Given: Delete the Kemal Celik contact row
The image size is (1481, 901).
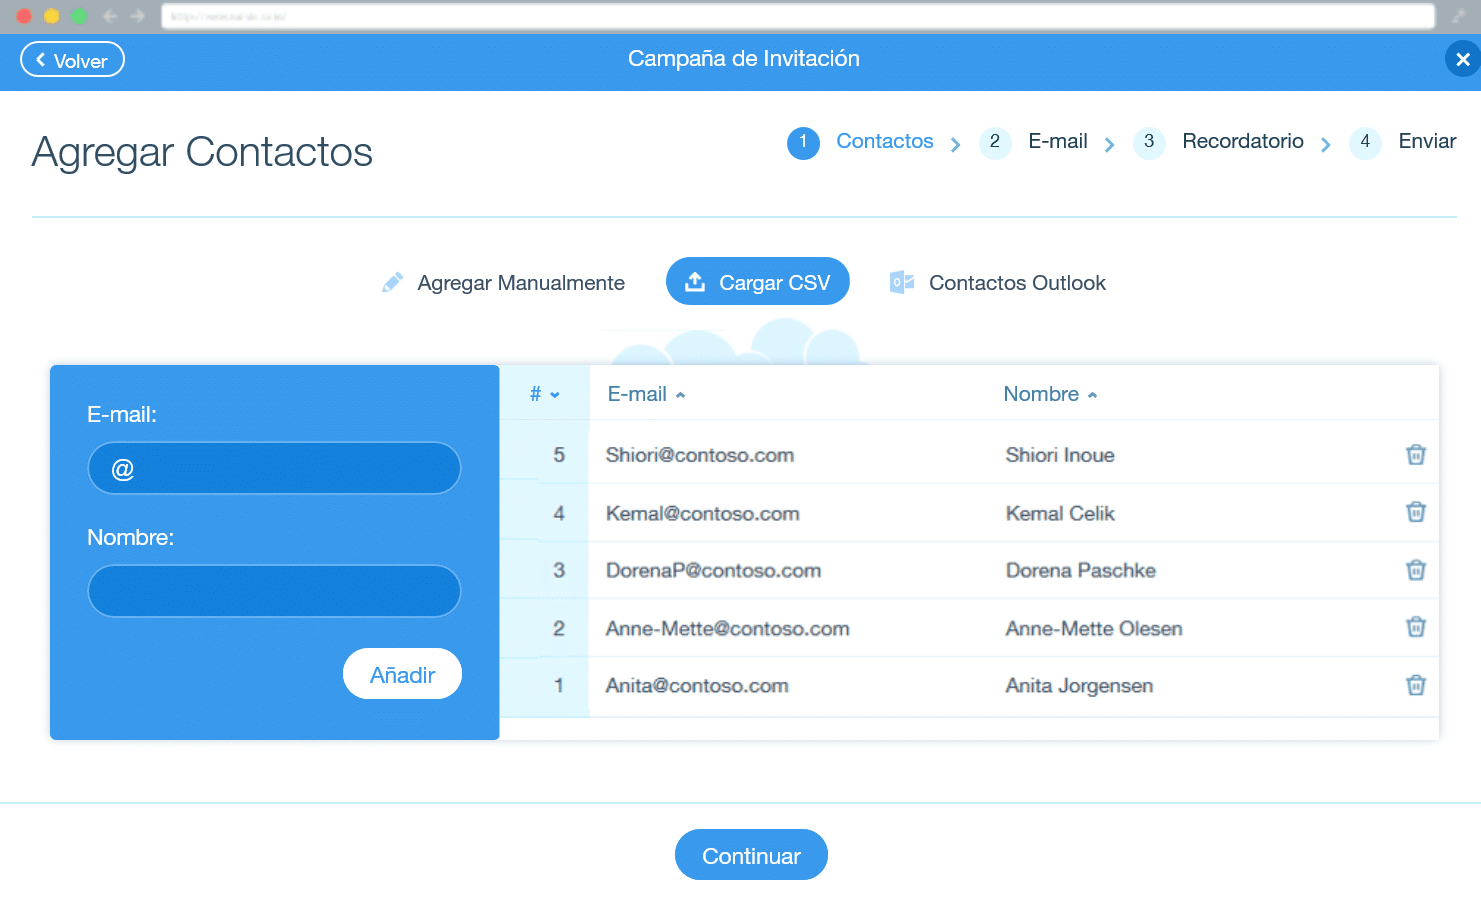Looking at the screenshot, I should [1415, 512].
